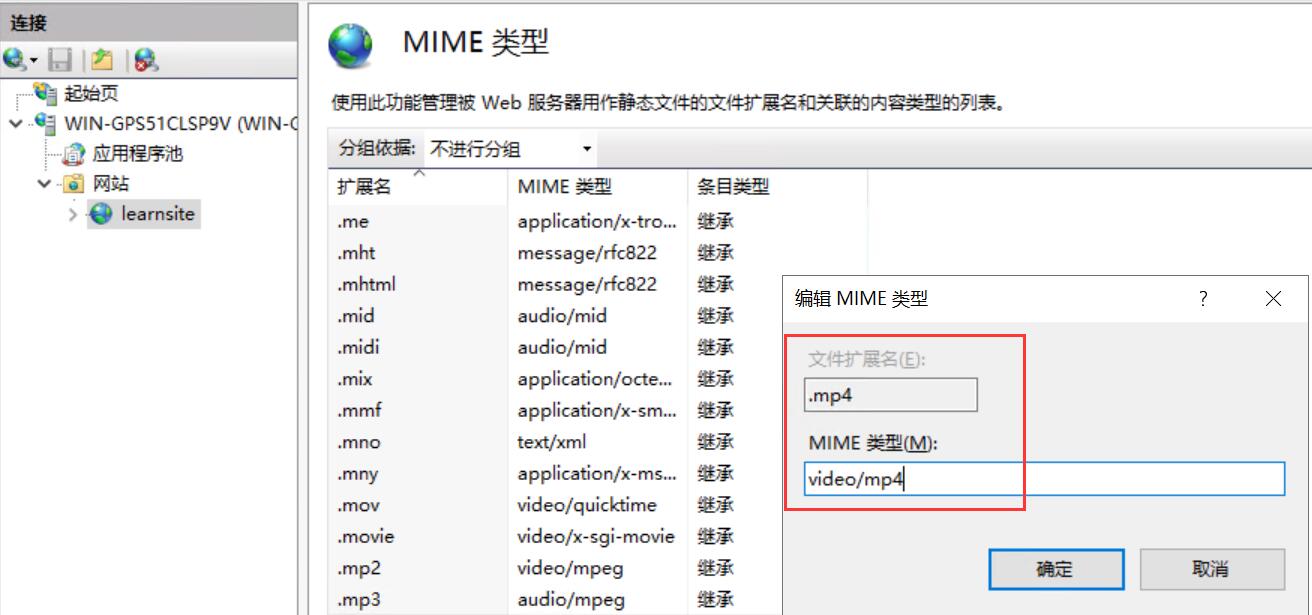
Task: Select the .mp2 extension row
Action: (359, 568)
